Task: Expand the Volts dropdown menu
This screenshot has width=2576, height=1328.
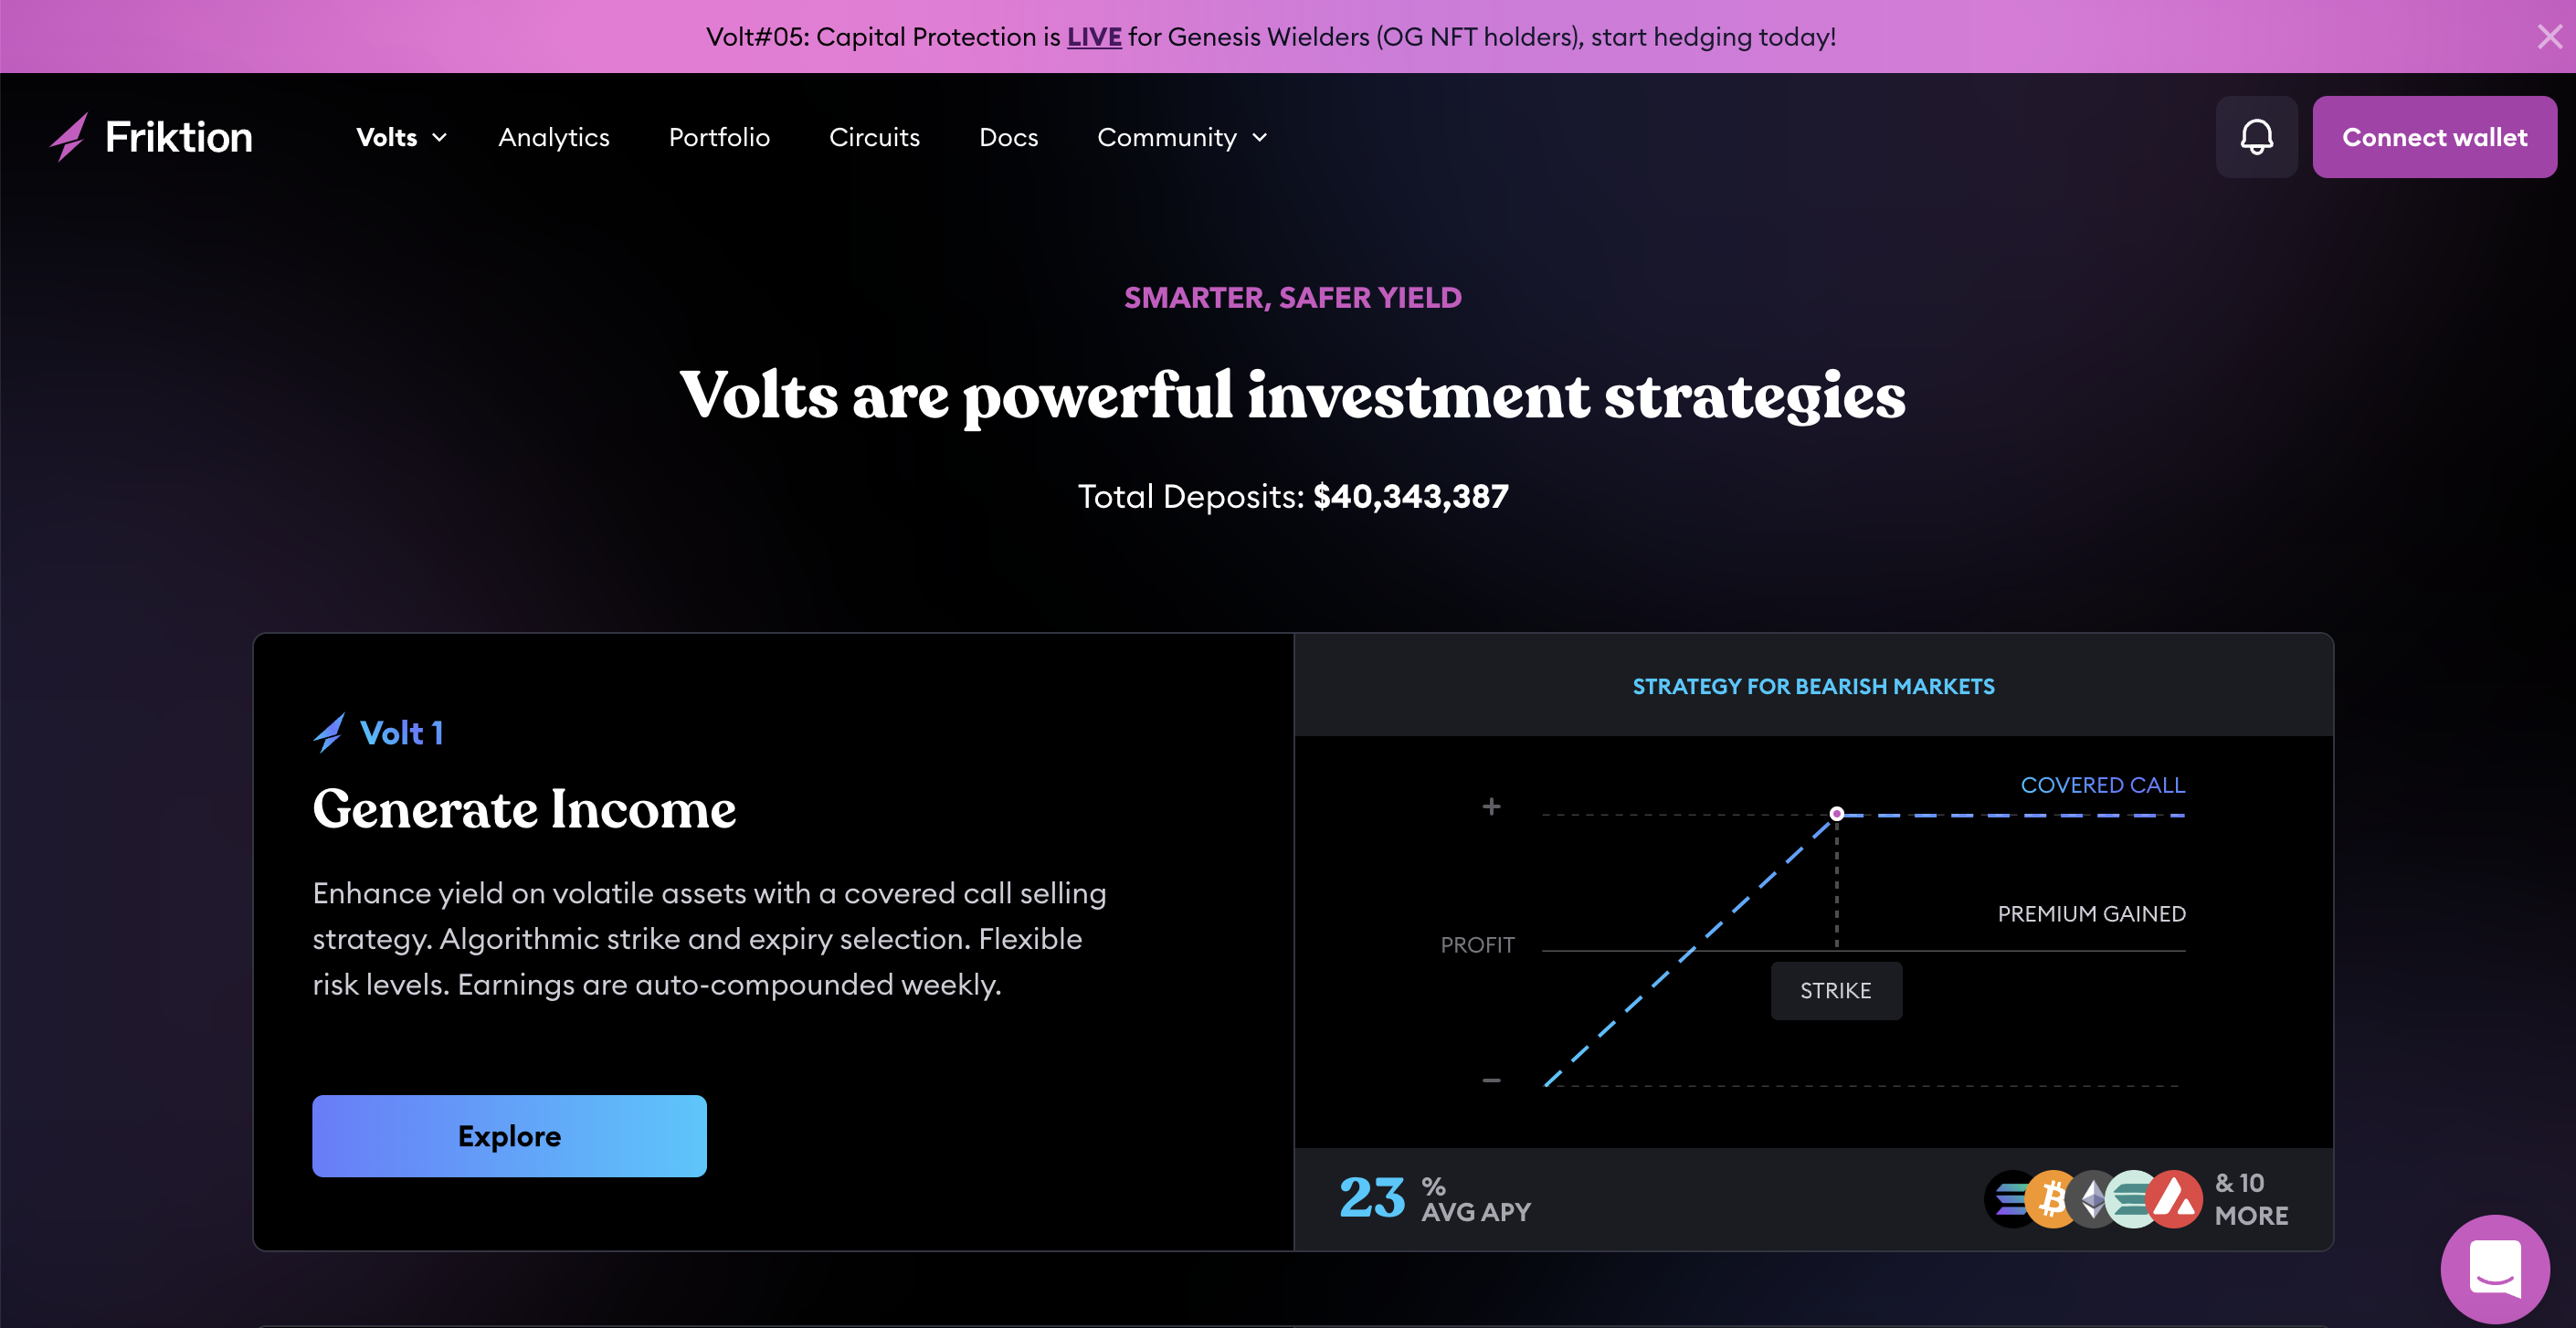Action: [402, 137]
